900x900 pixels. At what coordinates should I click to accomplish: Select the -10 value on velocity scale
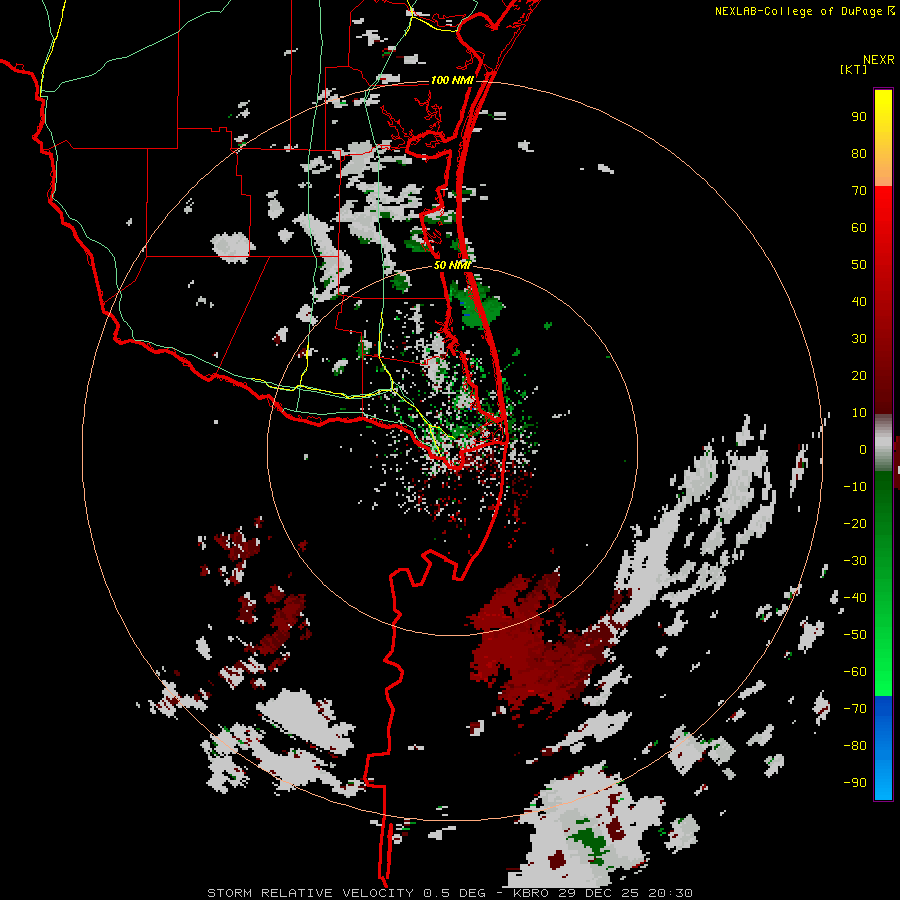point(855,487)
